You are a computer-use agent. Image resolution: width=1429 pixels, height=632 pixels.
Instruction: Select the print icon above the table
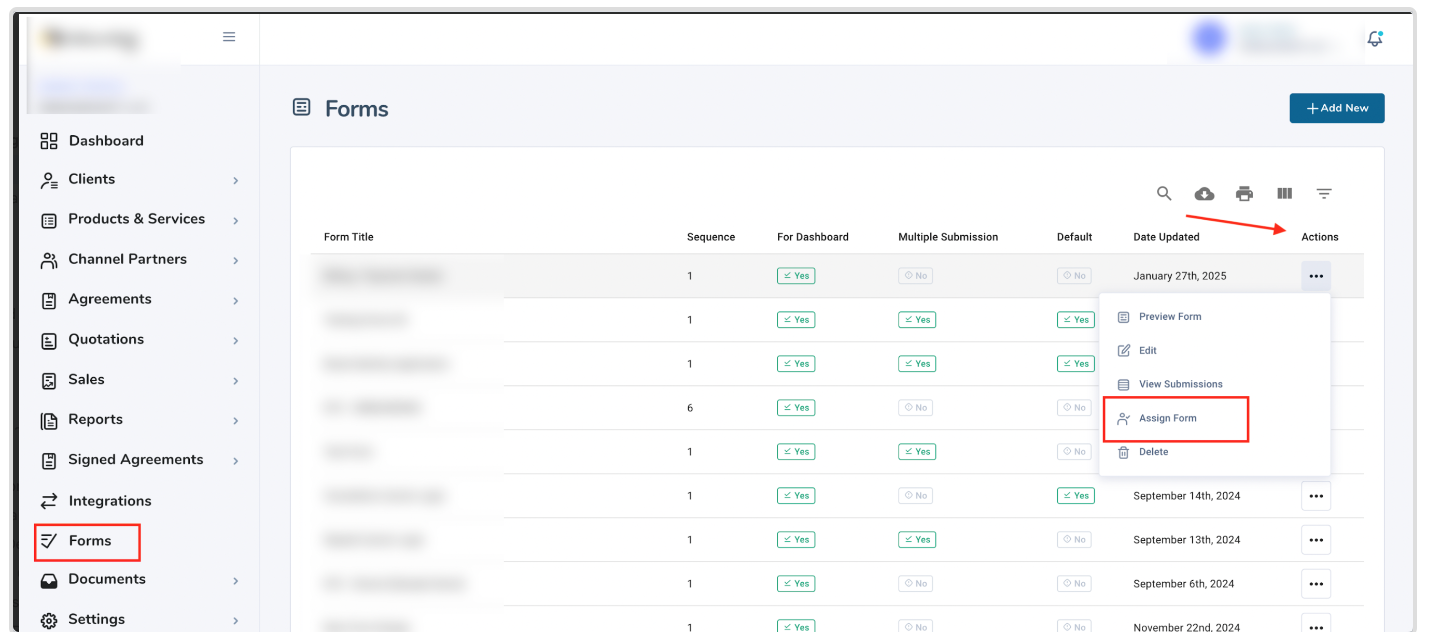pyautogui.click(x=1244, y=193)
